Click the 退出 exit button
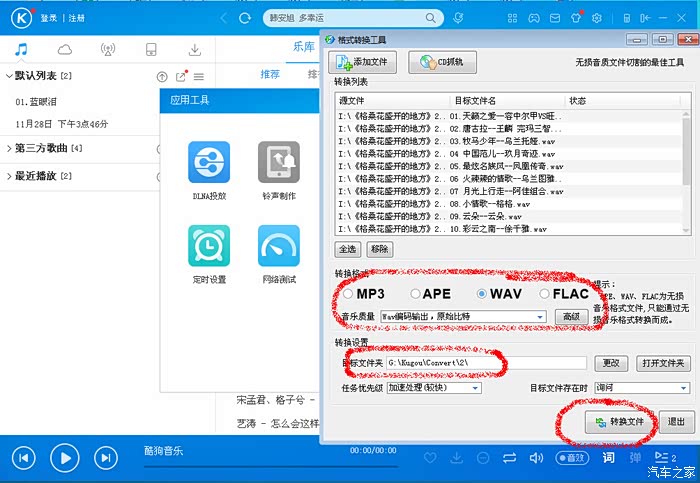Viewport: 700px width, 483px height. point(676,422)
